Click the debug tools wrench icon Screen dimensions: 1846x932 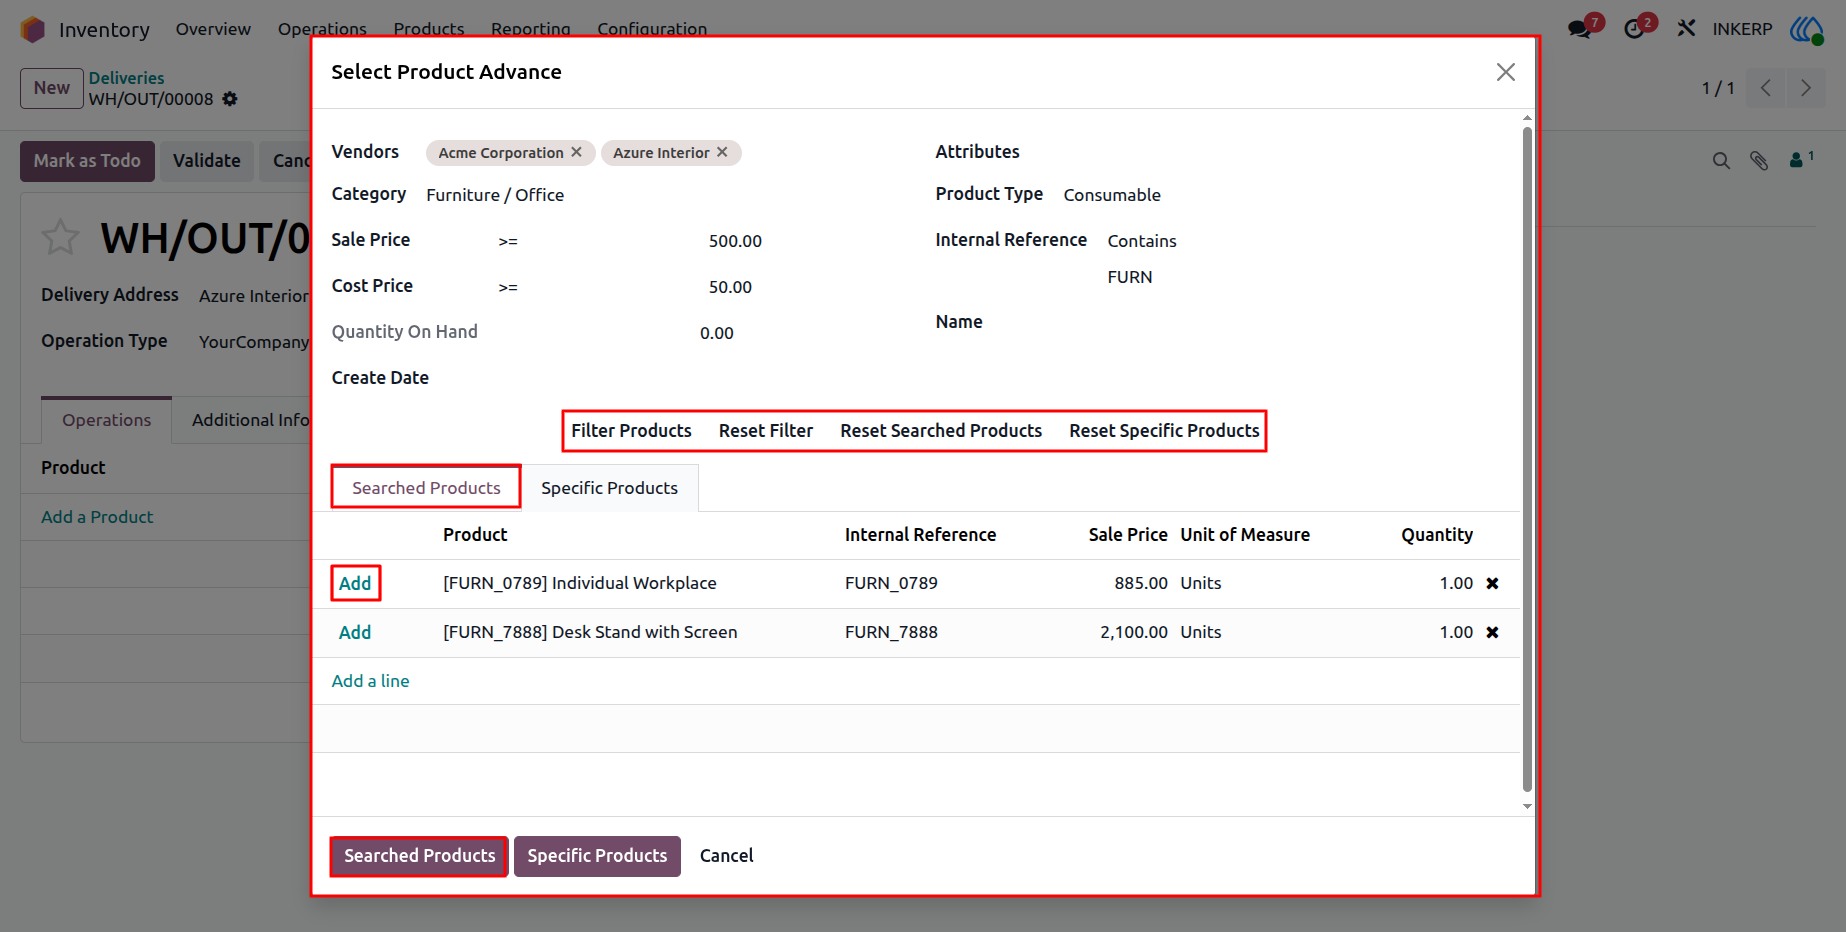point(1686,29)
